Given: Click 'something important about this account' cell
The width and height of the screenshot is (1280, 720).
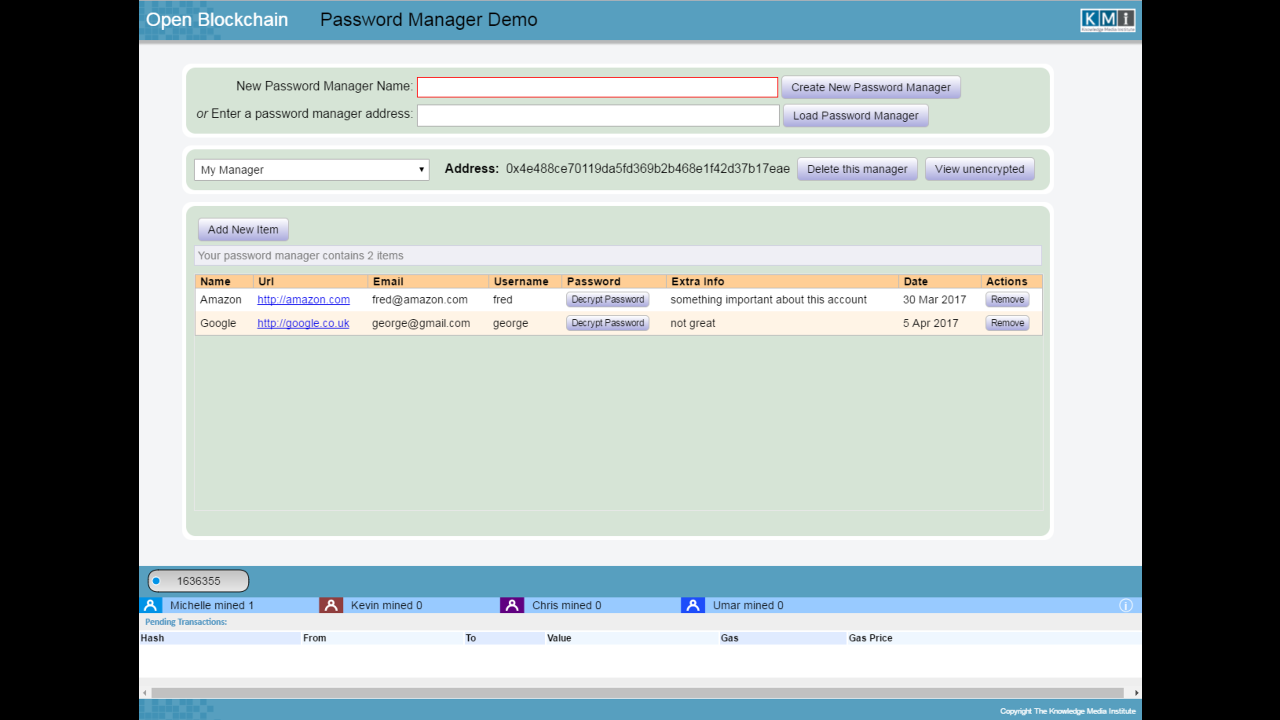Looking at the screenshot, I should [x=769, y=299].
